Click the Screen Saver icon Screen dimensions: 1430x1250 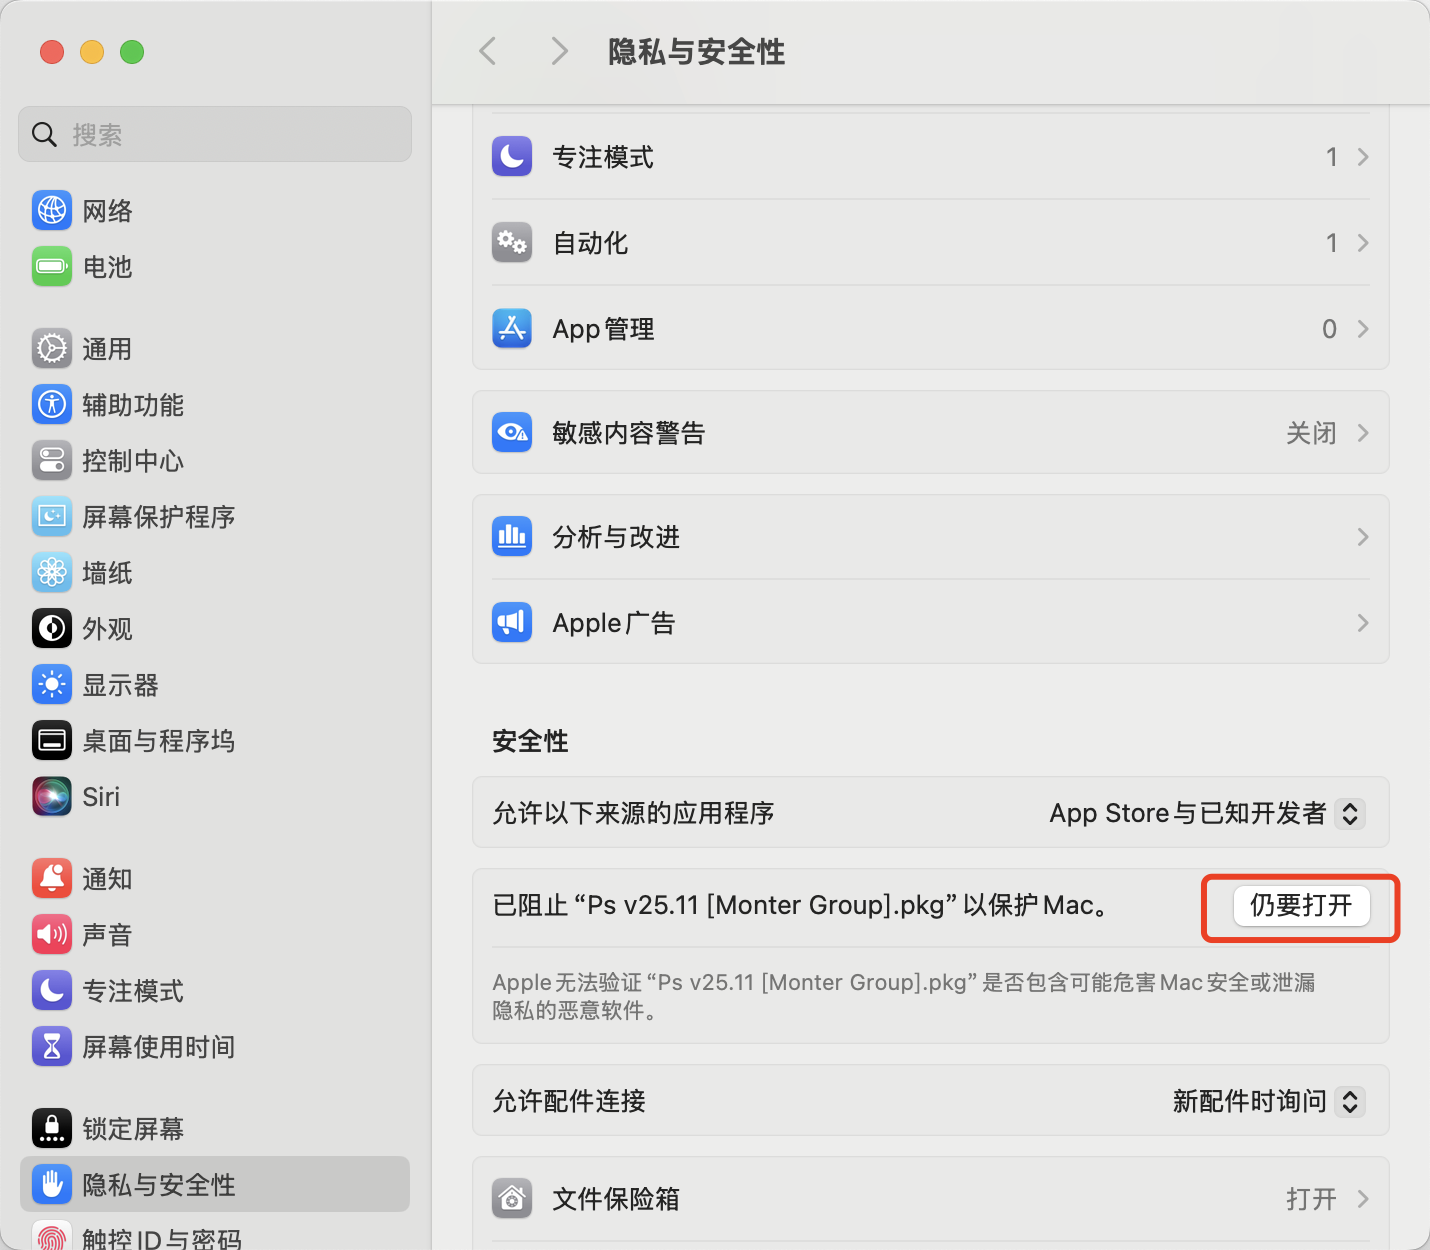[52, 517]
